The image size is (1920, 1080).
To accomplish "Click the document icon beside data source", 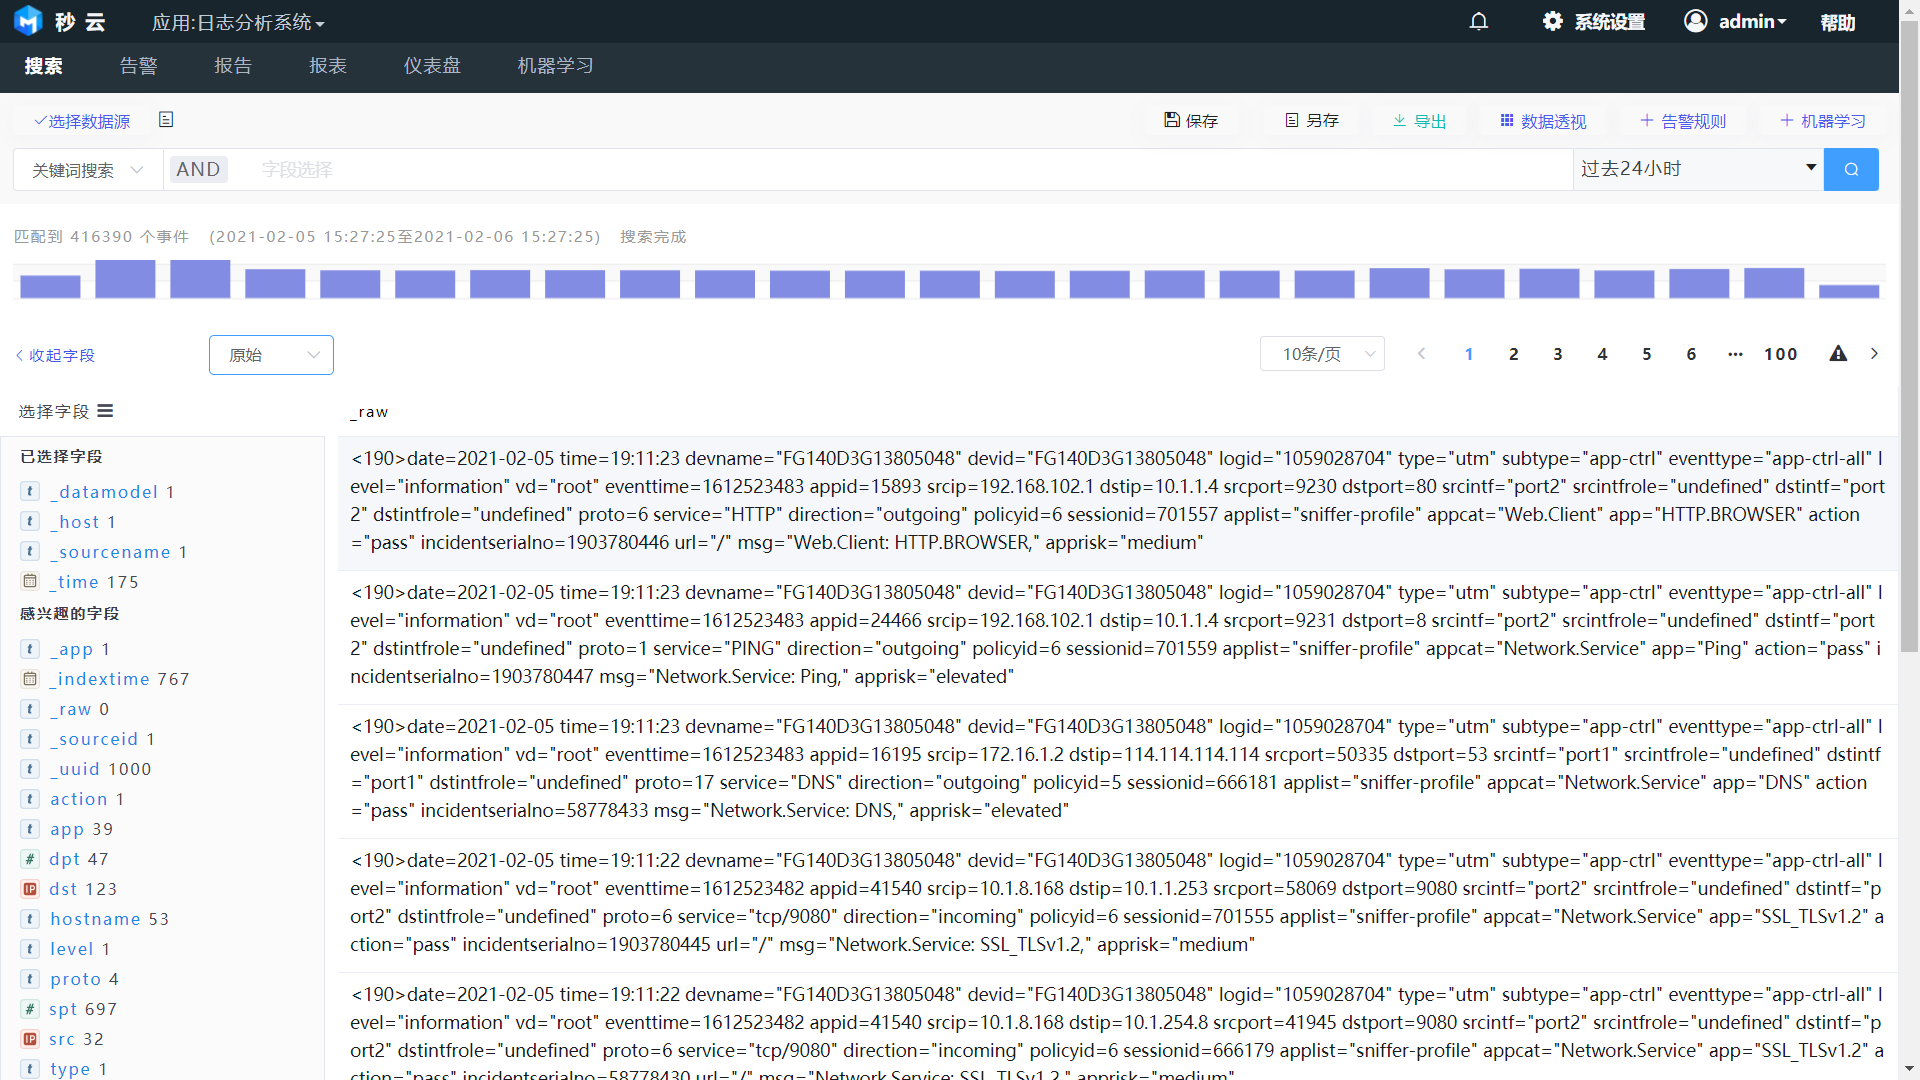I will 166,120.
